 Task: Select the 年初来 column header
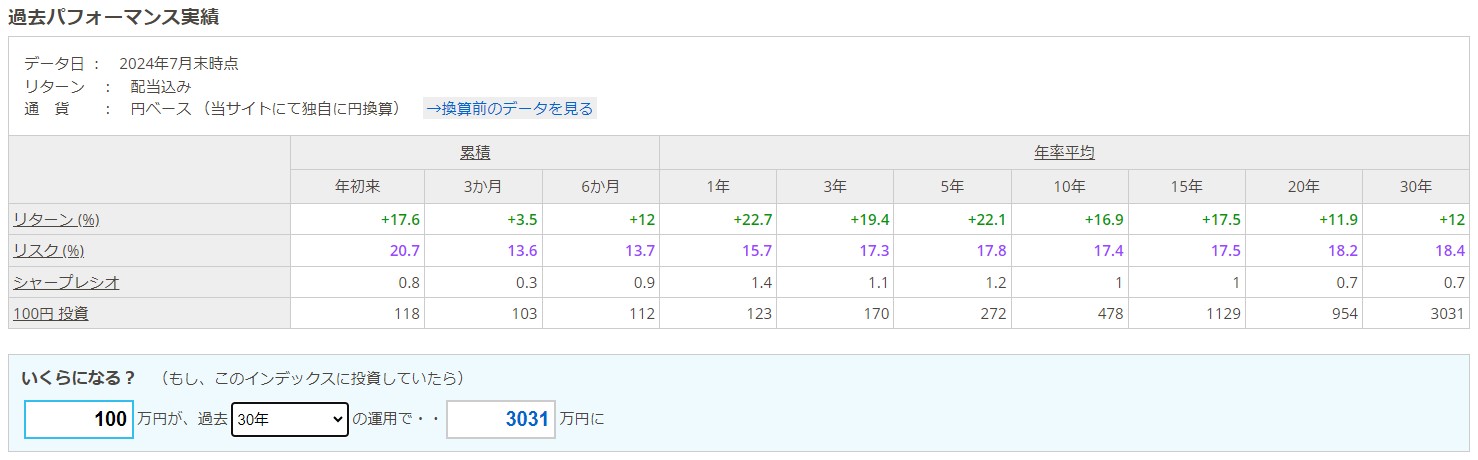(x=357, y=186)
